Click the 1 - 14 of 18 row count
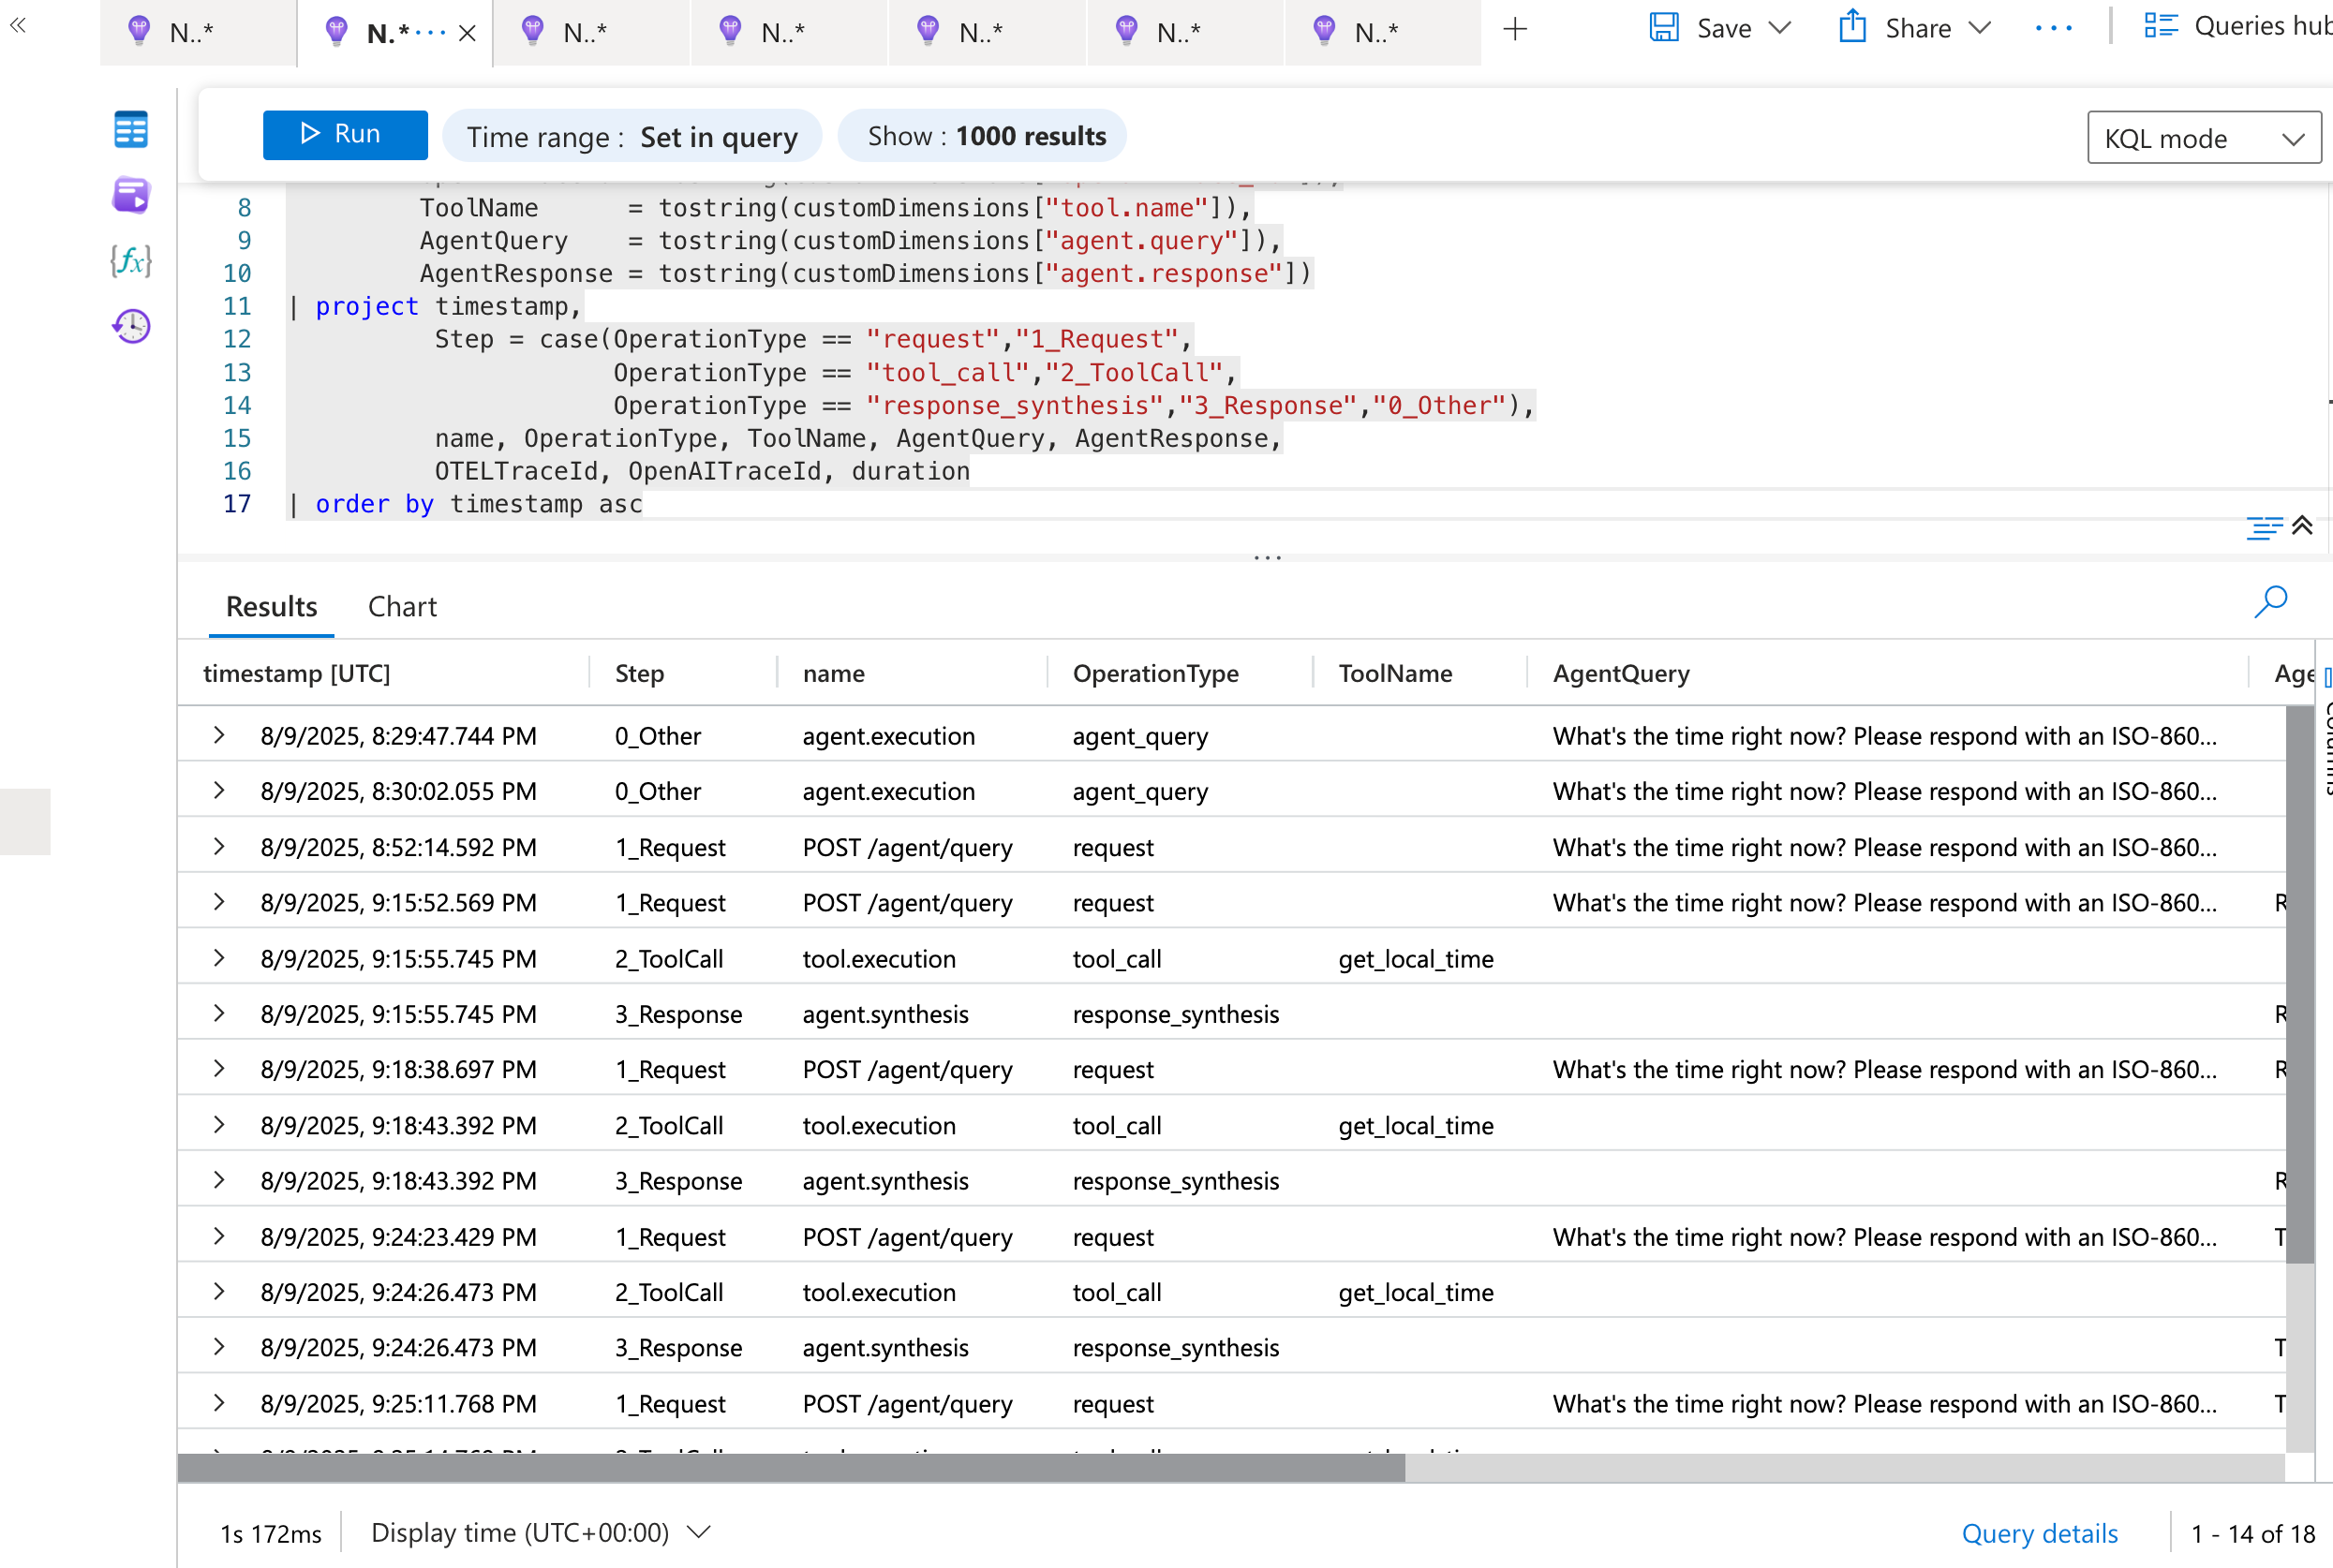The height and width of the screenshot is (1568, 2333). [x=2253, y=1534]
